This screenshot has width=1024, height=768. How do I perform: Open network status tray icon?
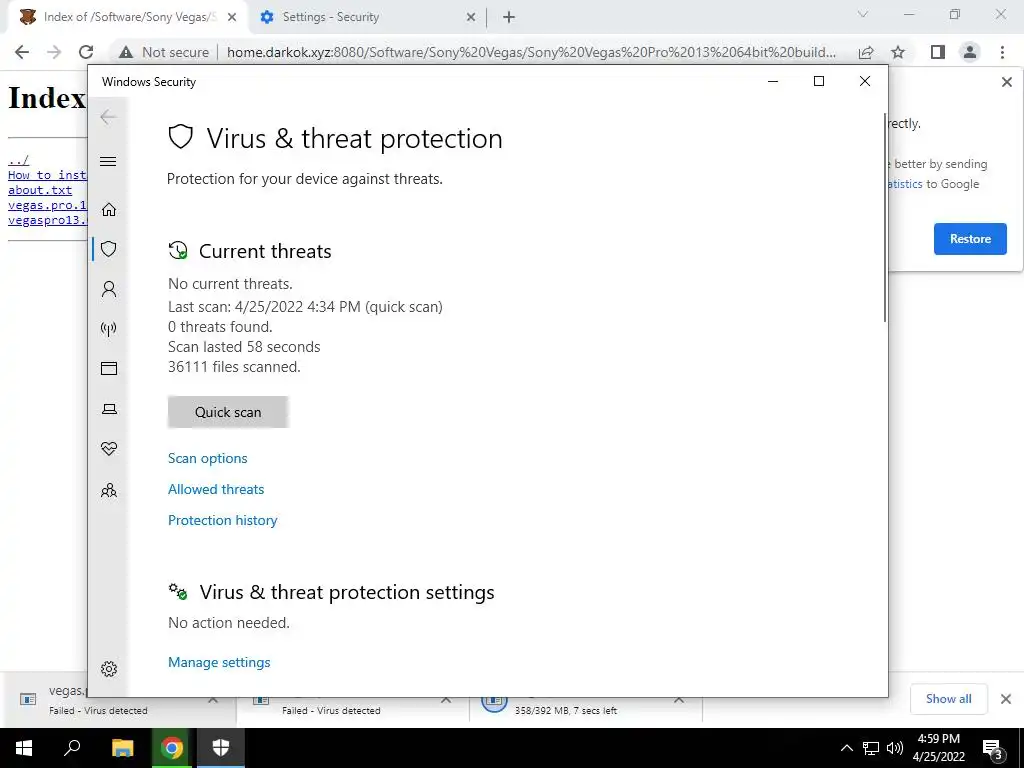tap(871, 748)
